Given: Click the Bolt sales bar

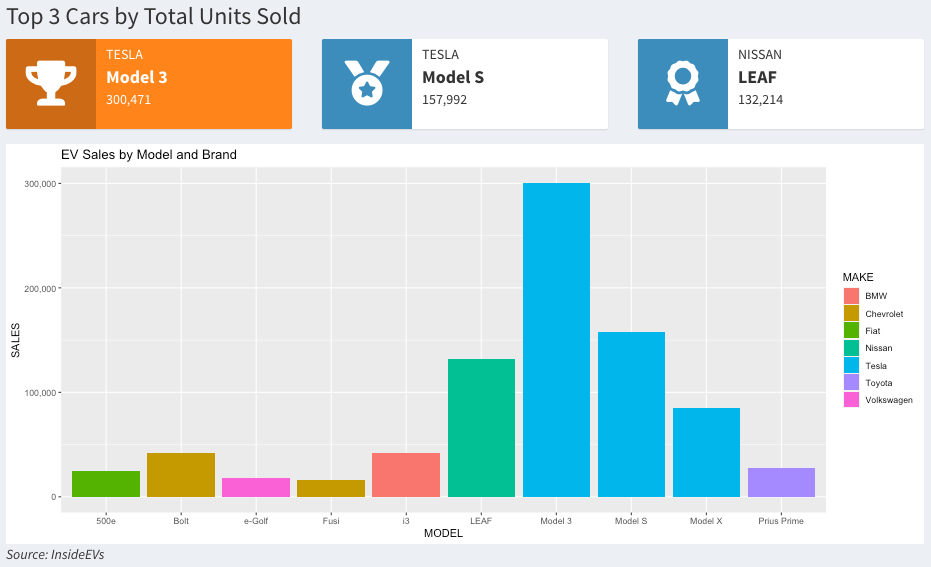Looking at the screenshot, I should click(x=181, y=475).
